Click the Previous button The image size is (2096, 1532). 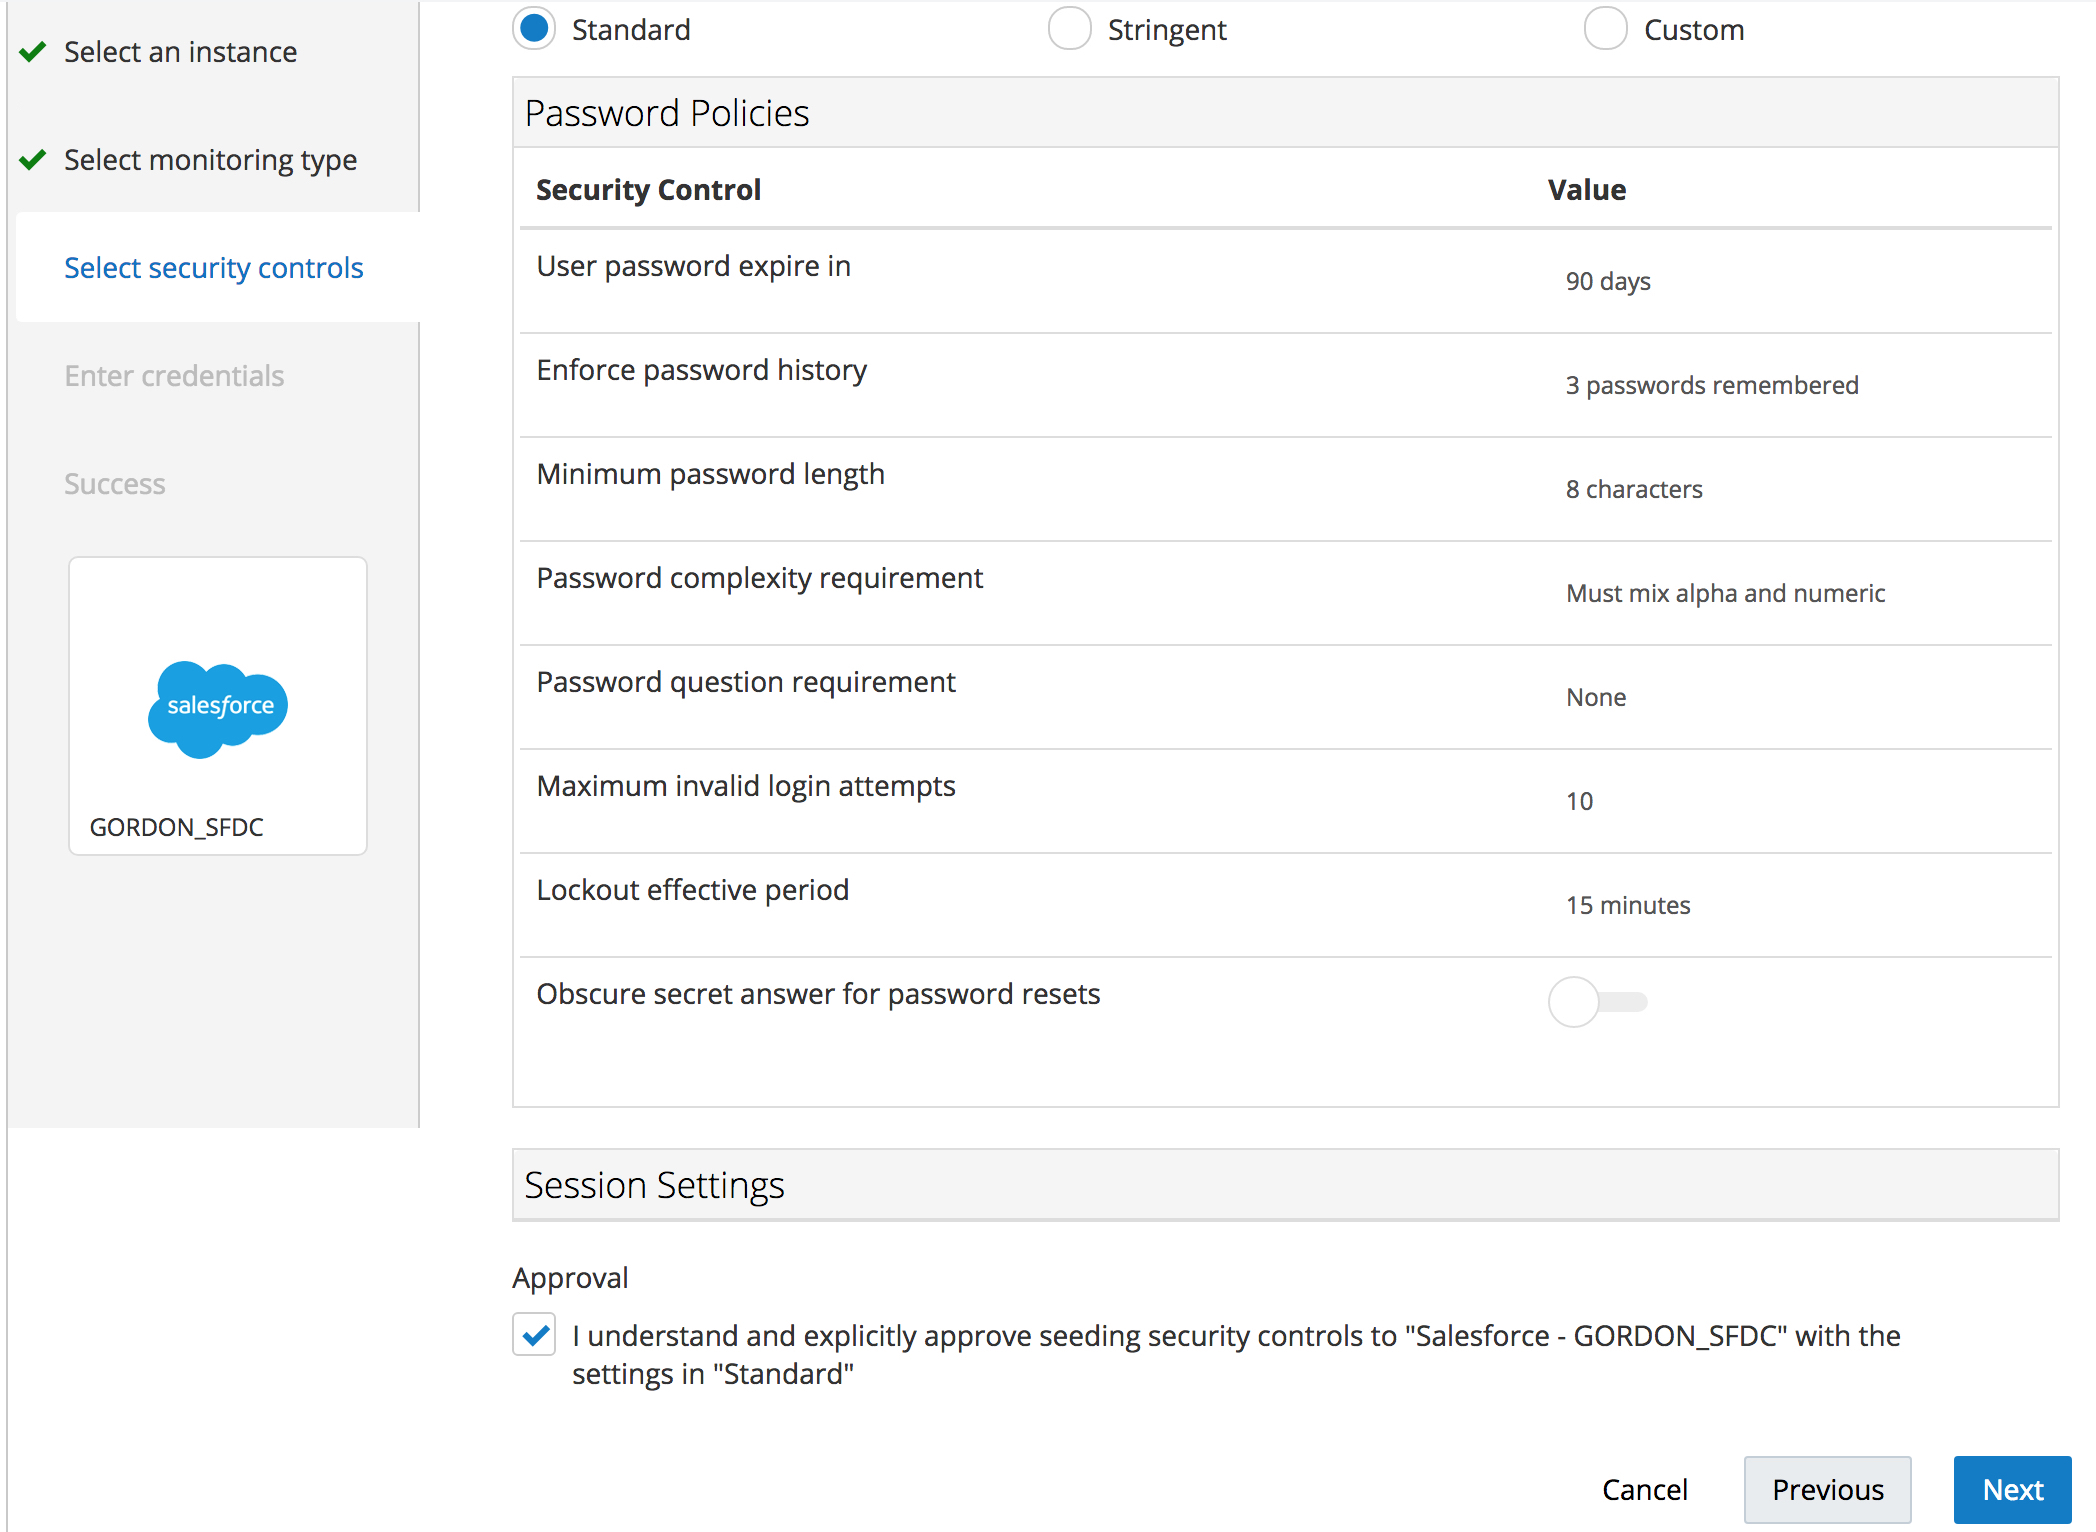tap(1827, 1489)
